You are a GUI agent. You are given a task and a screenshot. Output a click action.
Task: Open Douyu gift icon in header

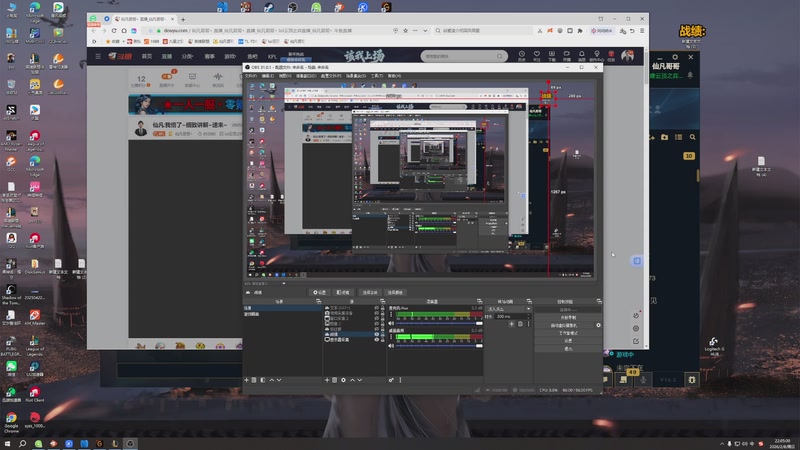[x=611, y=54]
